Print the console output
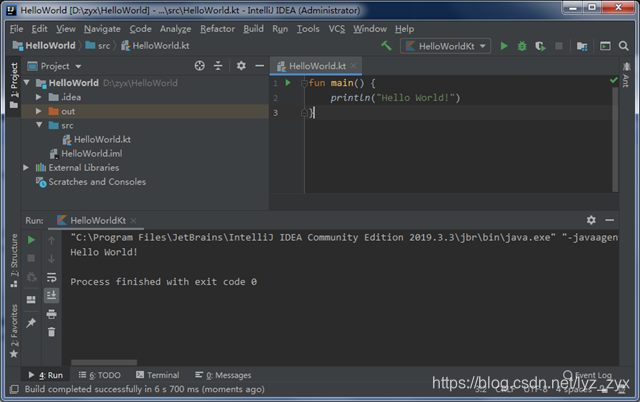640x402 pixels. click(x=51, y=314)
